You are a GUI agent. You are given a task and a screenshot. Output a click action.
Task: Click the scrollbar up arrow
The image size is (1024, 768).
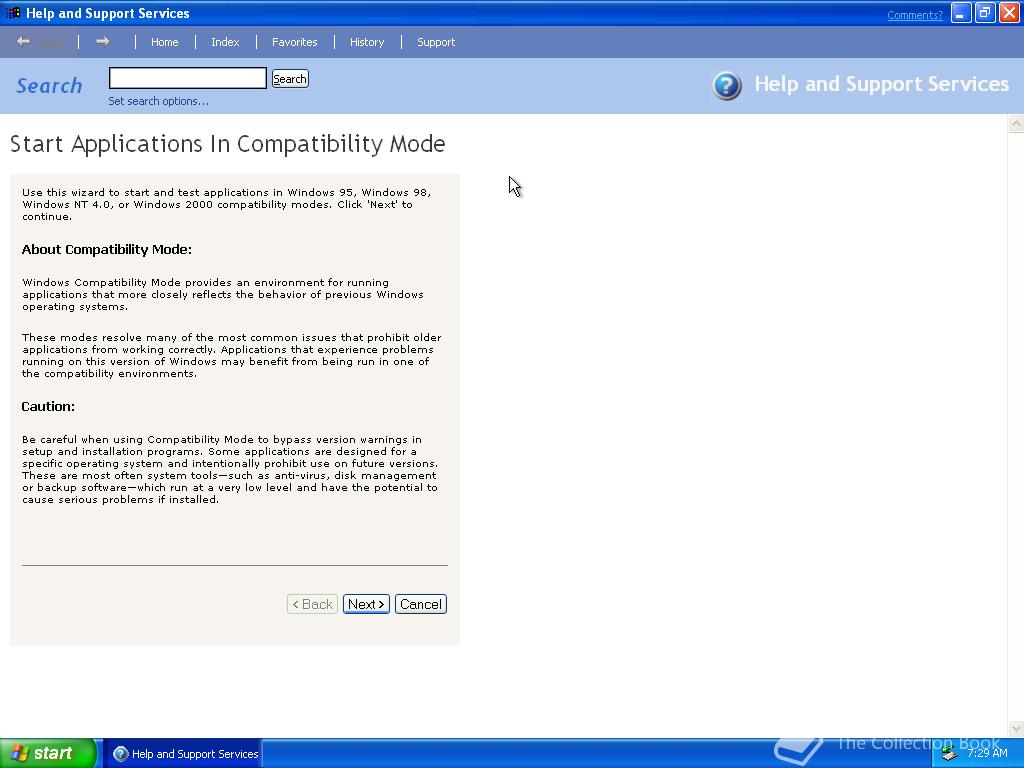click(1016, 123)
